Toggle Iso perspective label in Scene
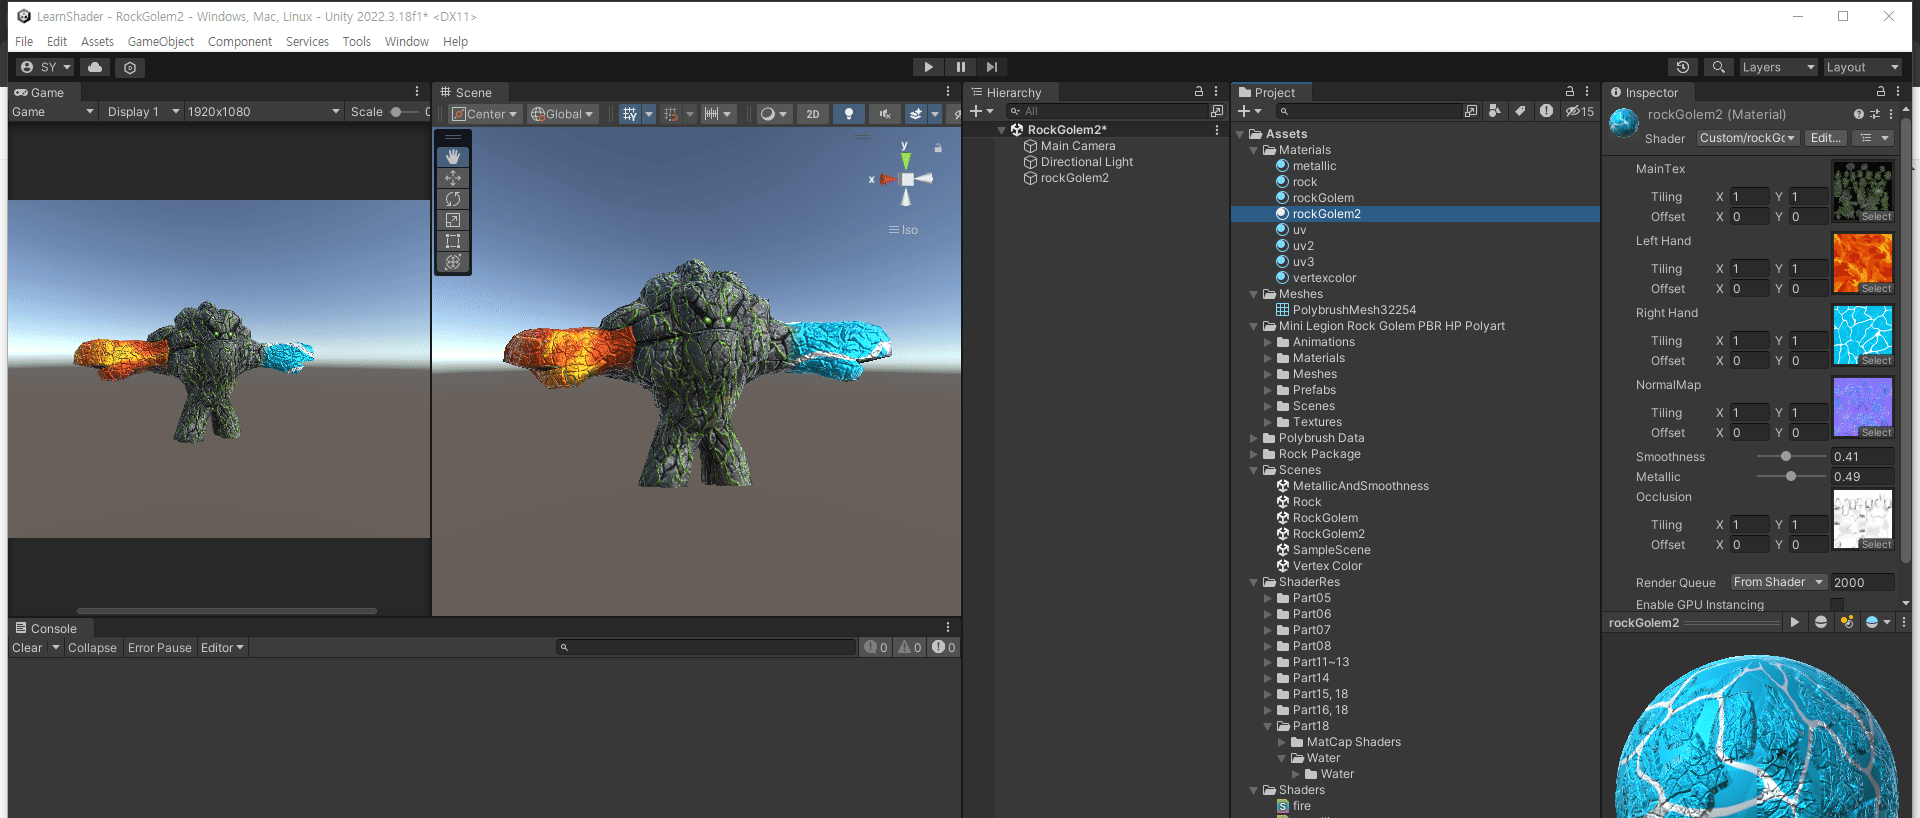This screenshot has width=1920, height=818. (x=903, y=230)
